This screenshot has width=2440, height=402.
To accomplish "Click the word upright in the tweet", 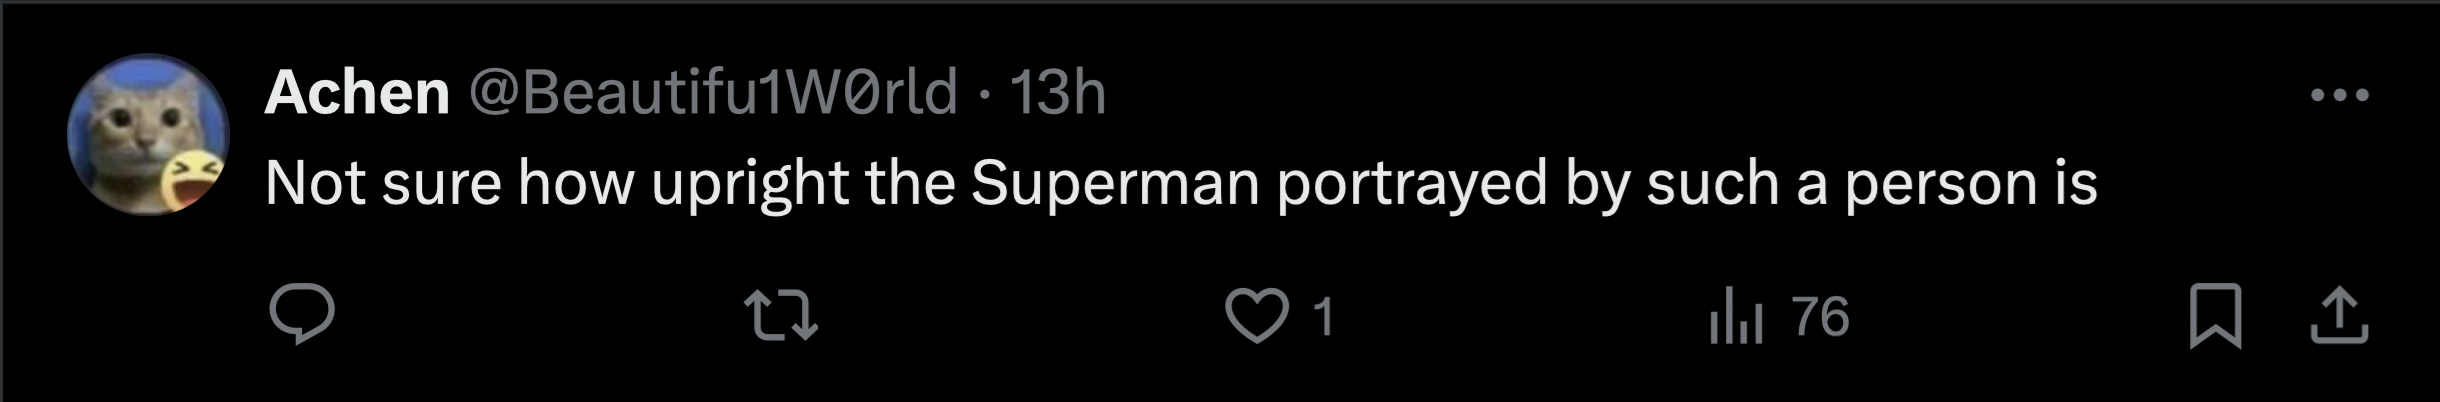I will coord(750,186).
